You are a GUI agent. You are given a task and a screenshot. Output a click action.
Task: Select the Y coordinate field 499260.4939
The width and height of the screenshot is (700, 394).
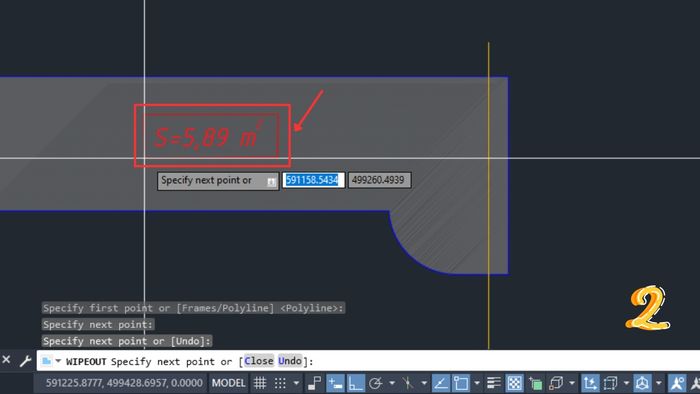point(379,180)
